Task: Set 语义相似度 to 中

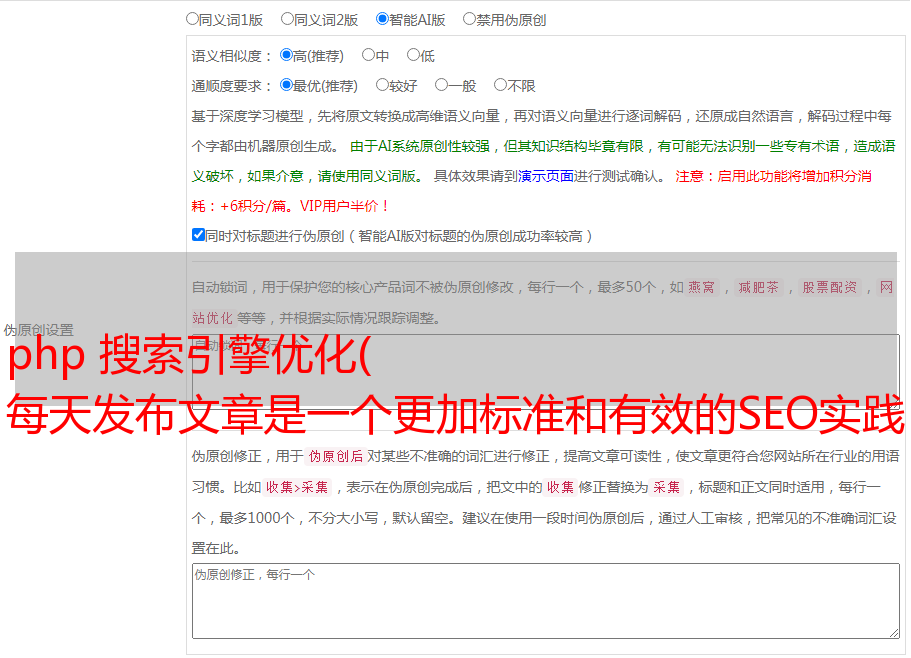Action: (368, 55)
